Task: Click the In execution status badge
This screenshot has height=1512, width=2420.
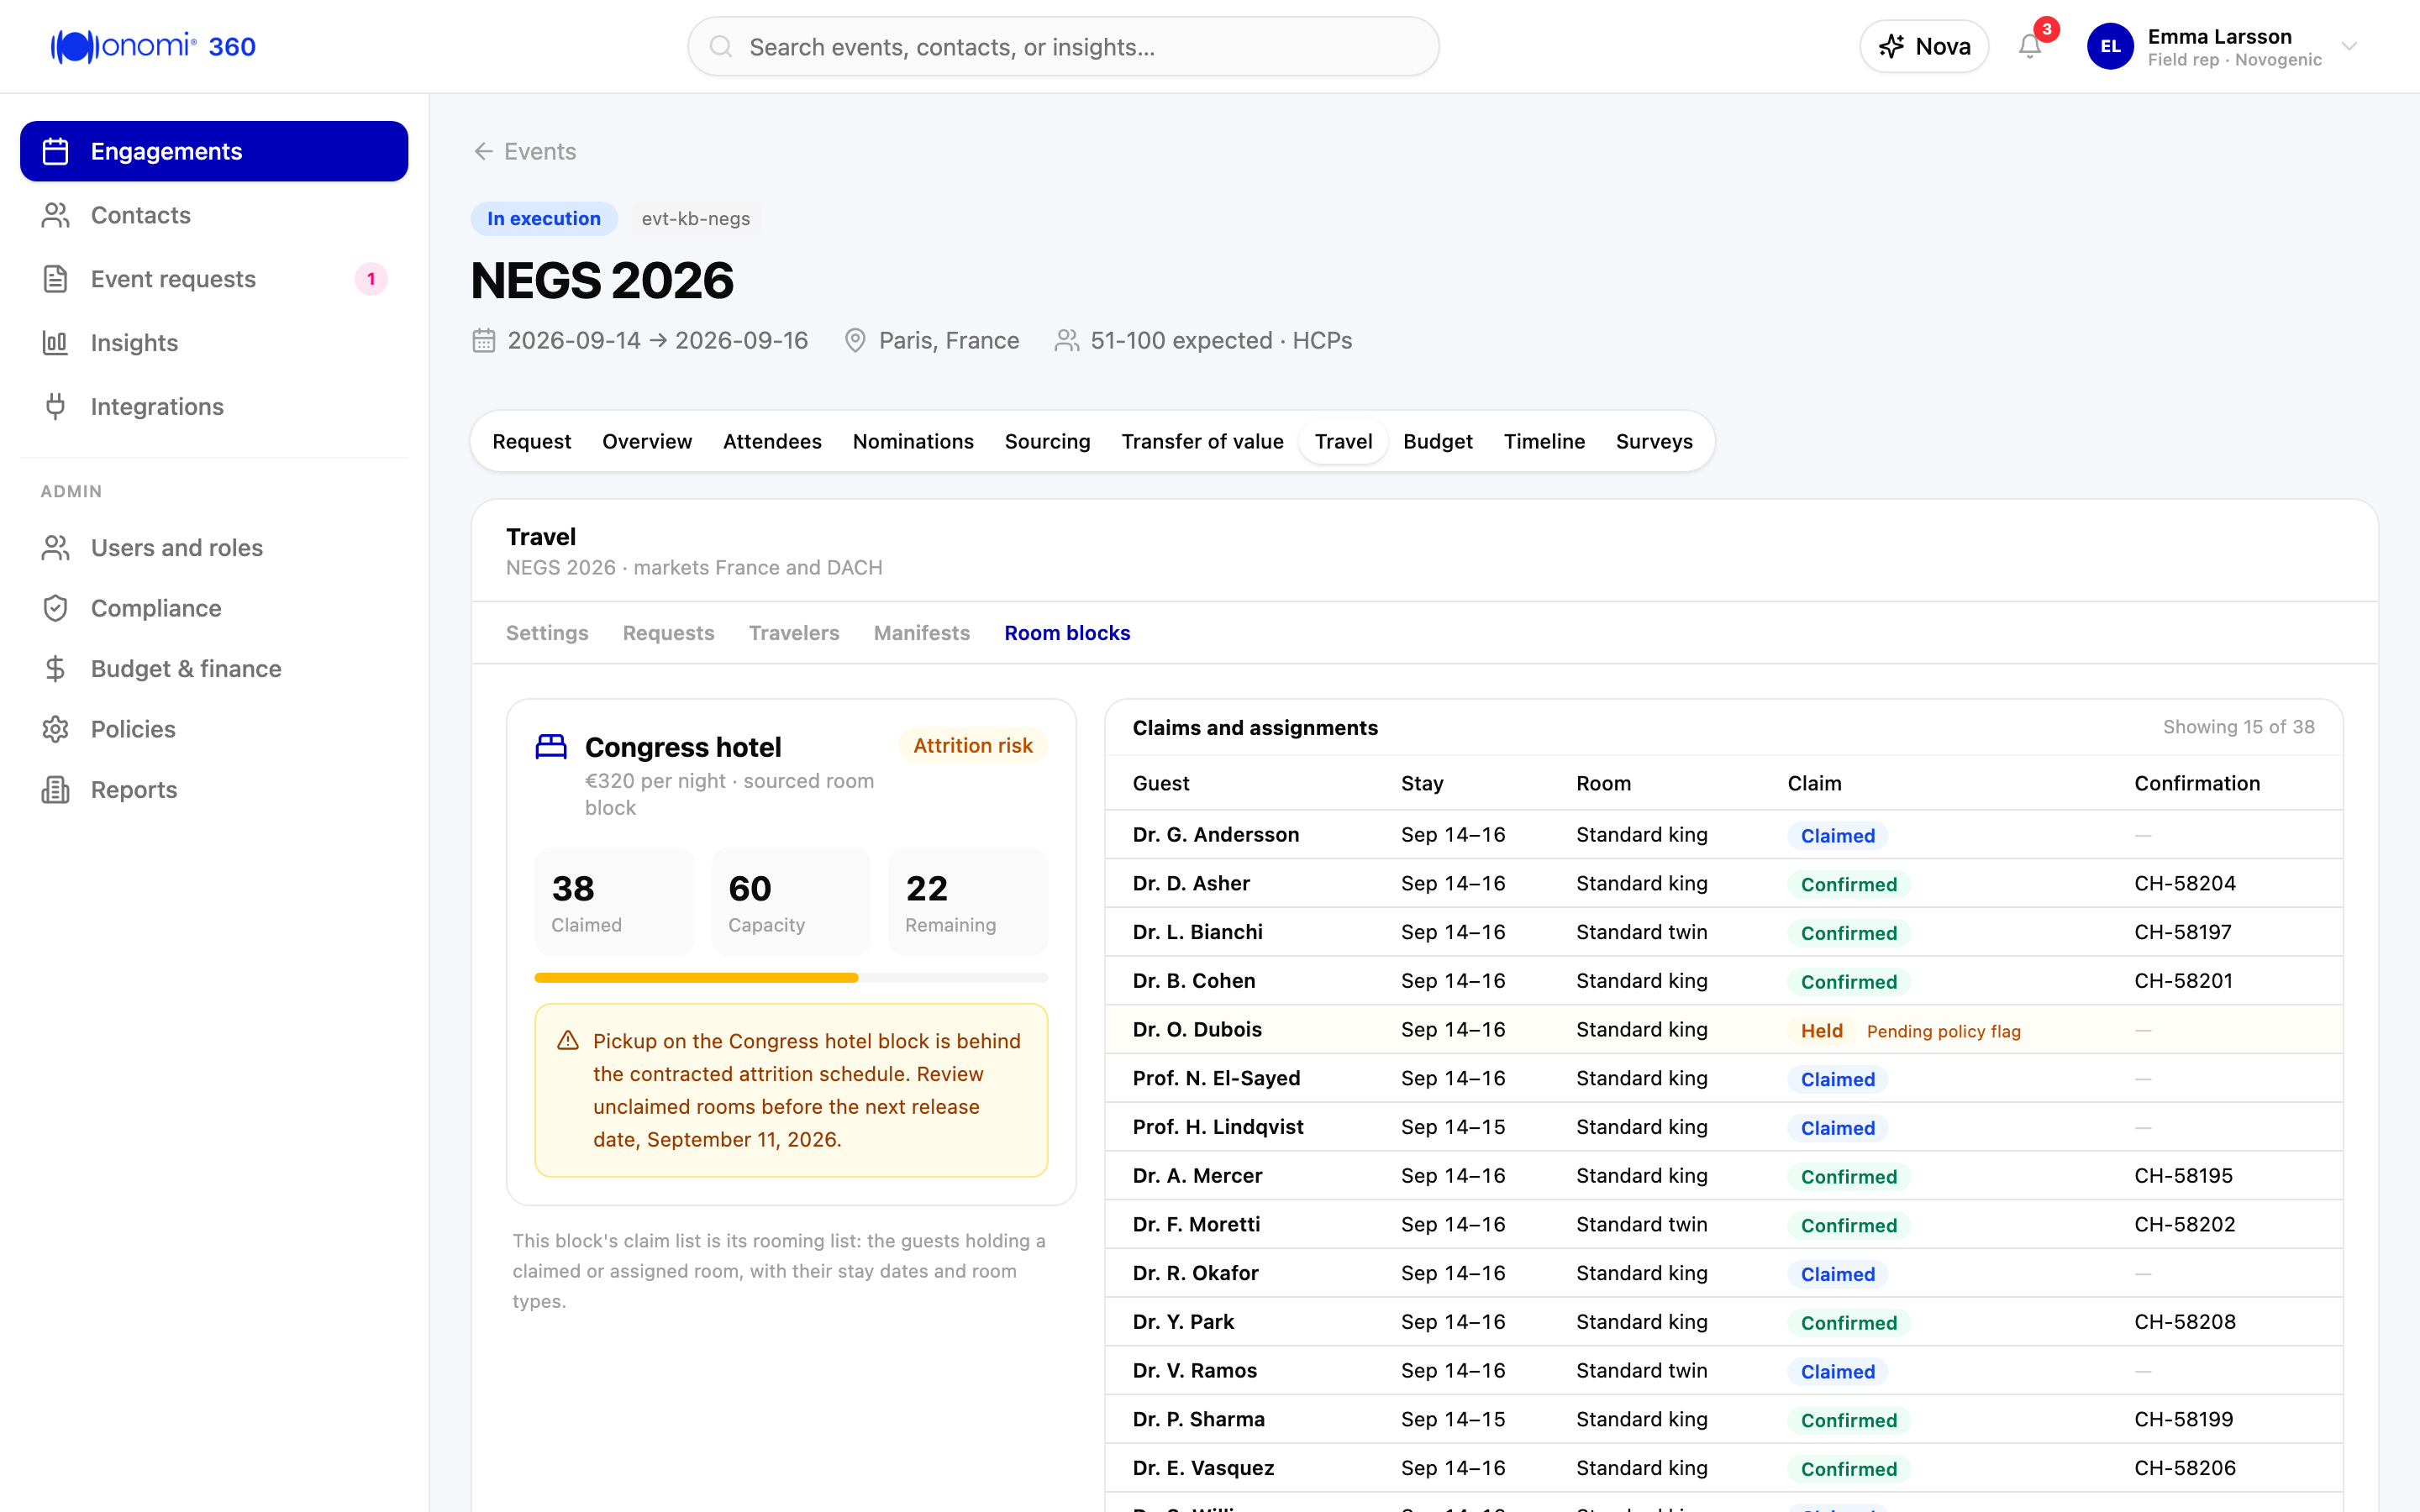Action: [x=544, y=219]
